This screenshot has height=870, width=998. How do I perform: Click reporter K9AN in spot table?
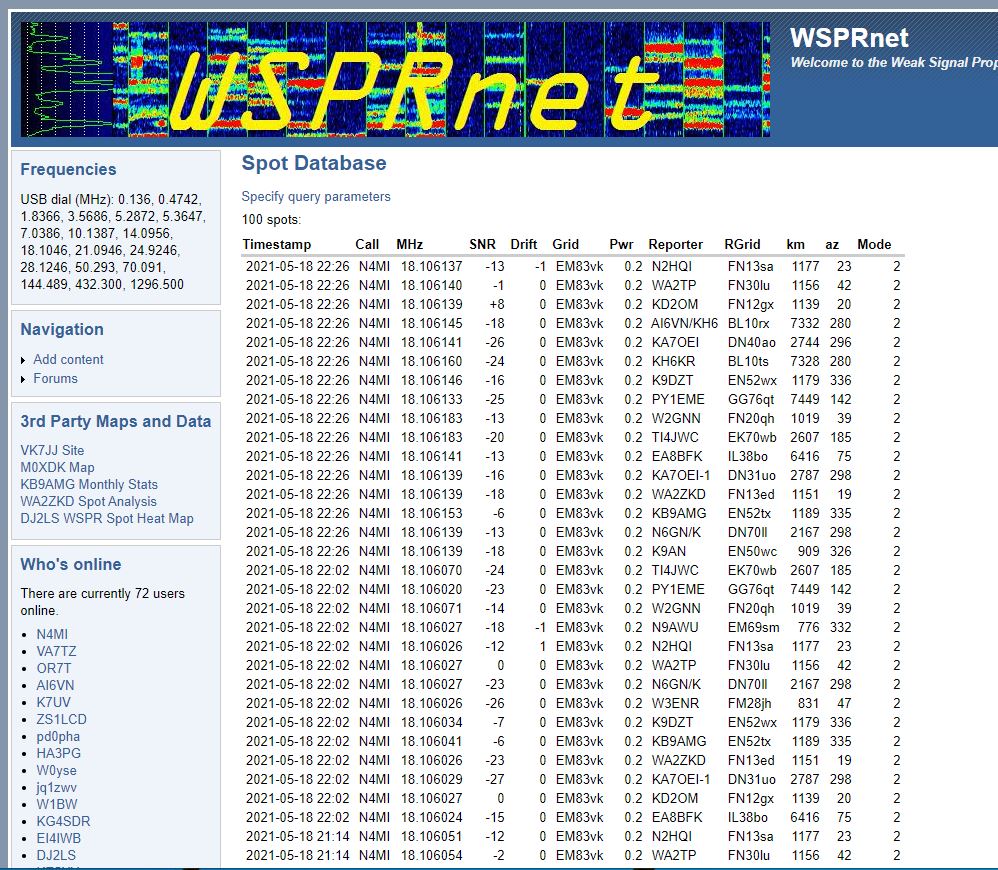(668, 551)
